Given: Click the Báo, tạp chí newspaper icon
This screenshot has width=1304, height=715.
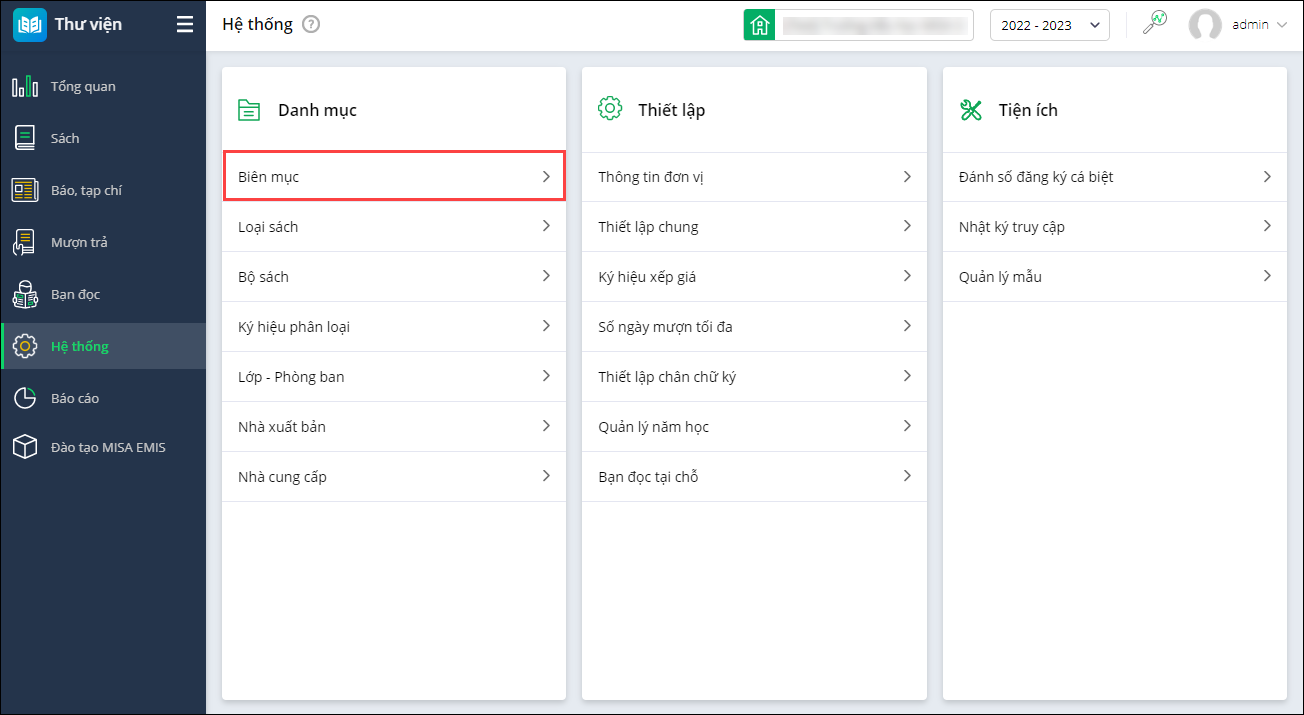Looking at the screenshot, I should click(x=25, y=190).
